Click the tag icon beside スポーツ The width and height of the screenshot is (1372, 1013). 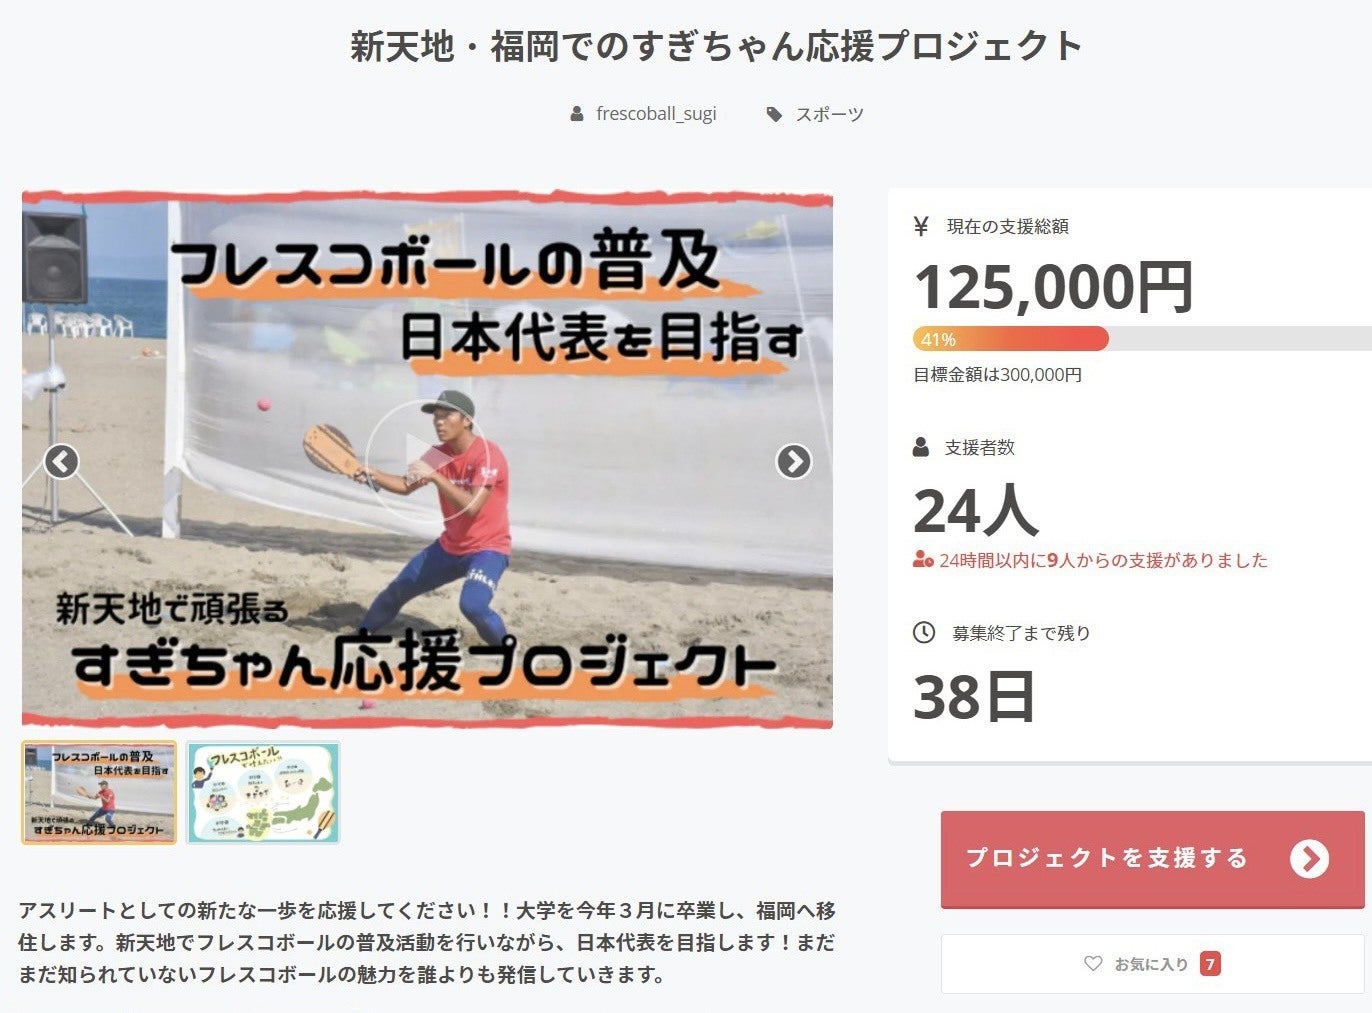774,114
